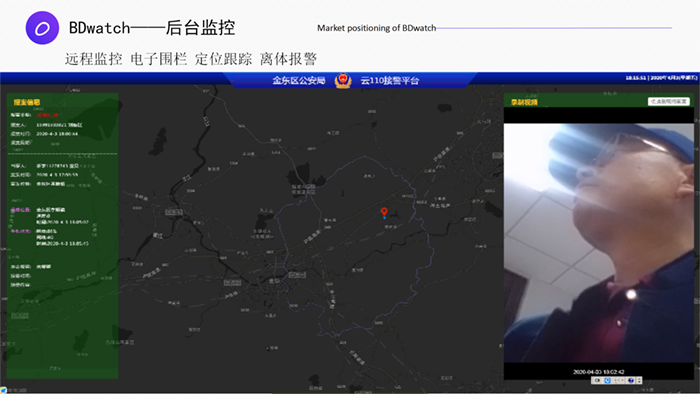Click the white button in video panel header

point(669,102)
